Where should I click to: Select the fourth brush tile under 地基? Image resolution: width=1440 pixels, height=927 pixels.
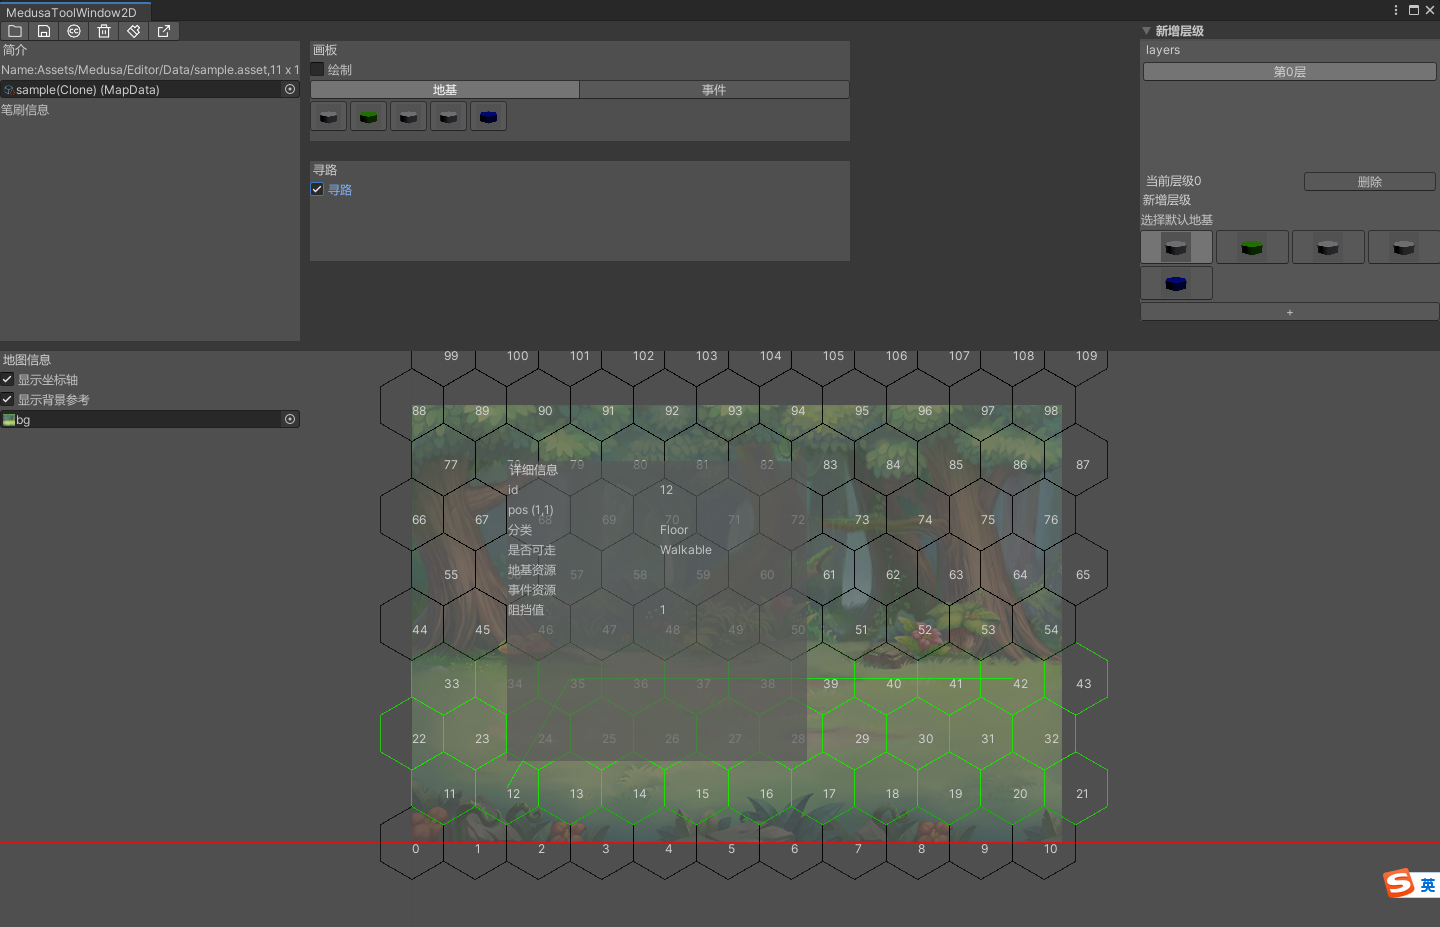pyautogui.click(x=448, y=117)
